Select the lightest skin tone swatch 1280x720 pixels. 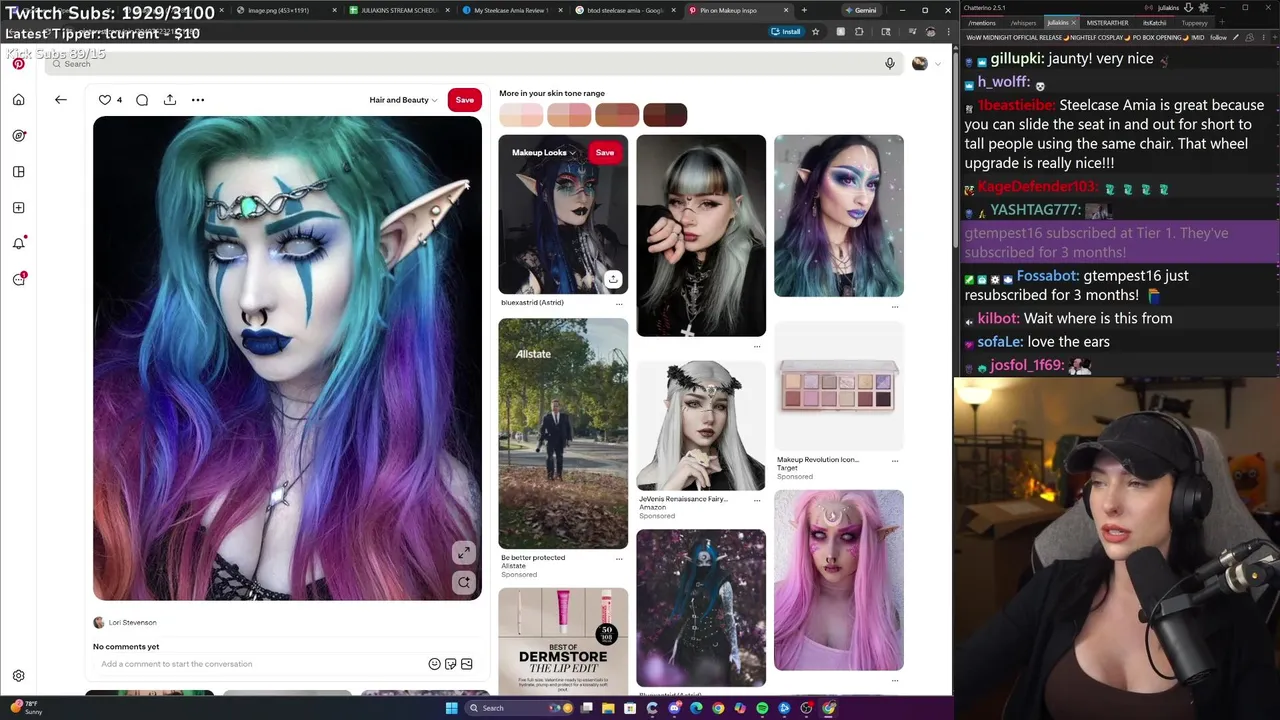click(x=521, y=115)
